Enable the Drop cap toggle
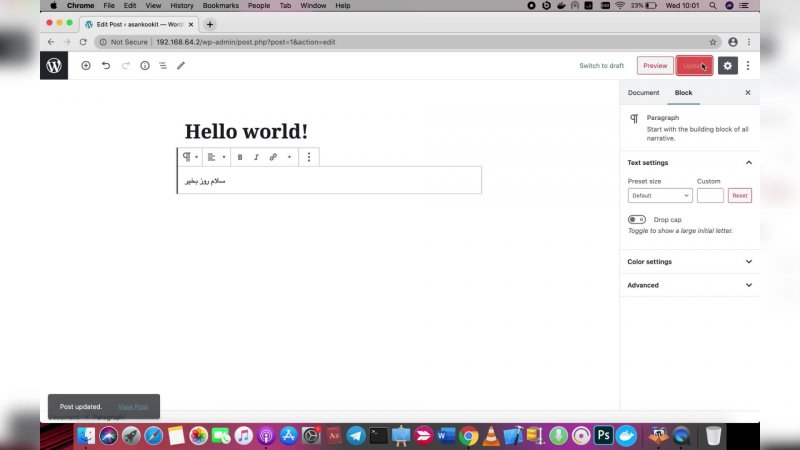 tap(636, 219)
